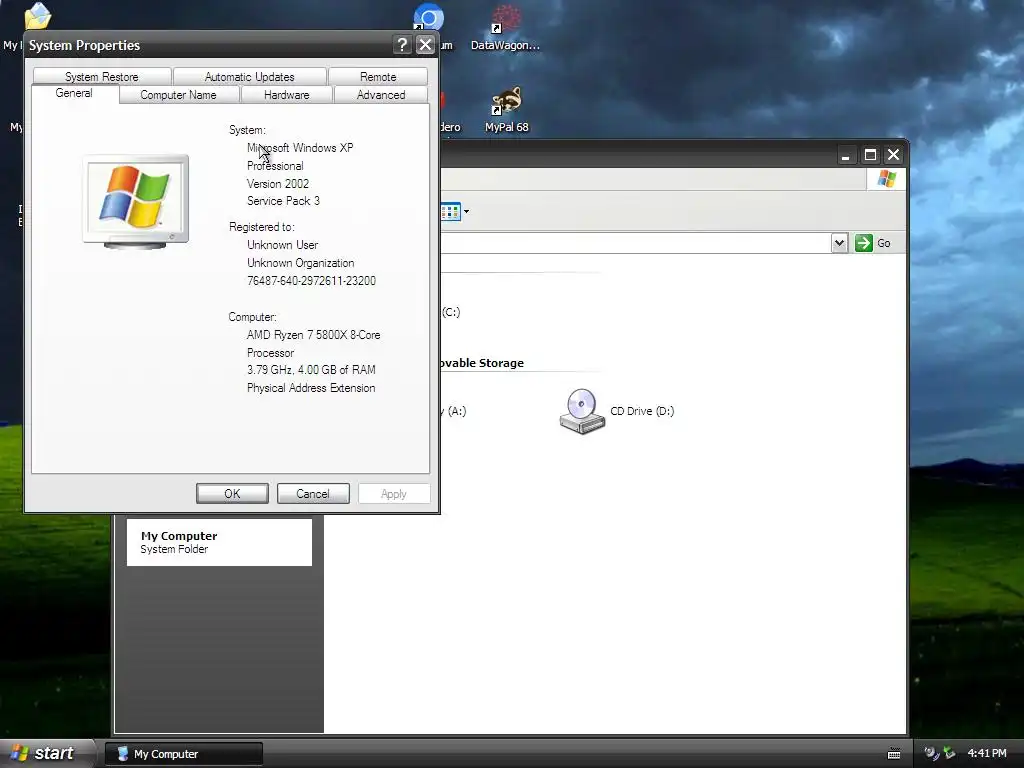Select the DataWagon desktop shortcut
Viewport: 1024px width, 768px height.
coord(505,27)
